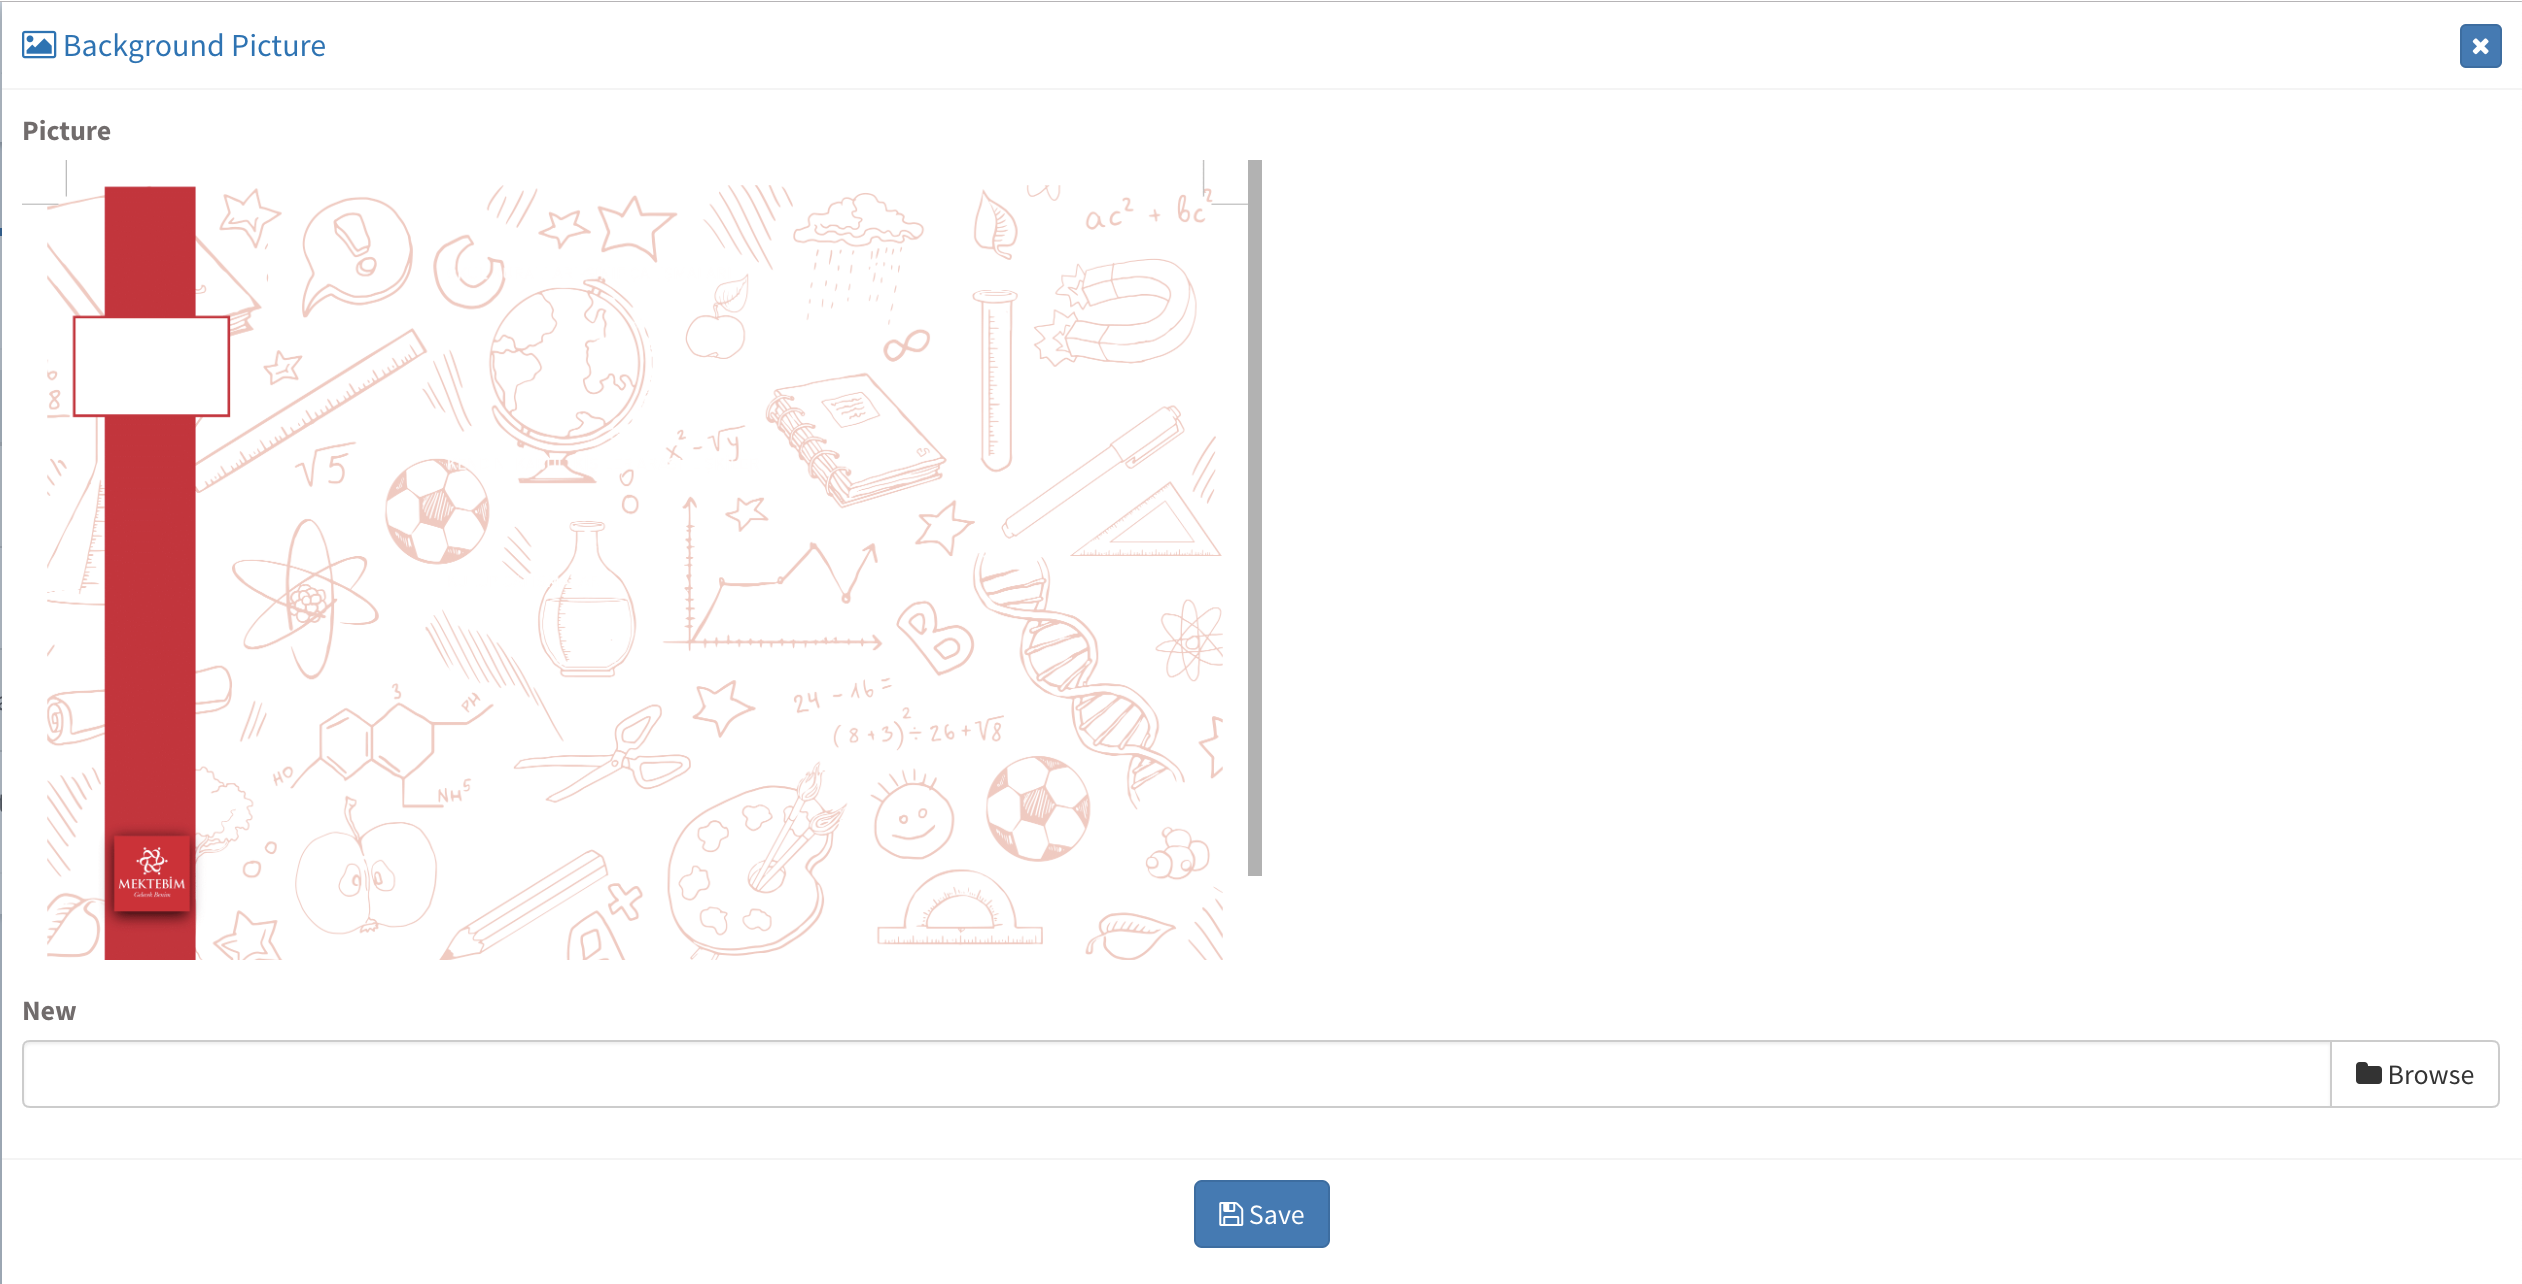Click the floppy disk icon in Save
This screenshot has height=1284, width=2522.
click(1231, 1214)
